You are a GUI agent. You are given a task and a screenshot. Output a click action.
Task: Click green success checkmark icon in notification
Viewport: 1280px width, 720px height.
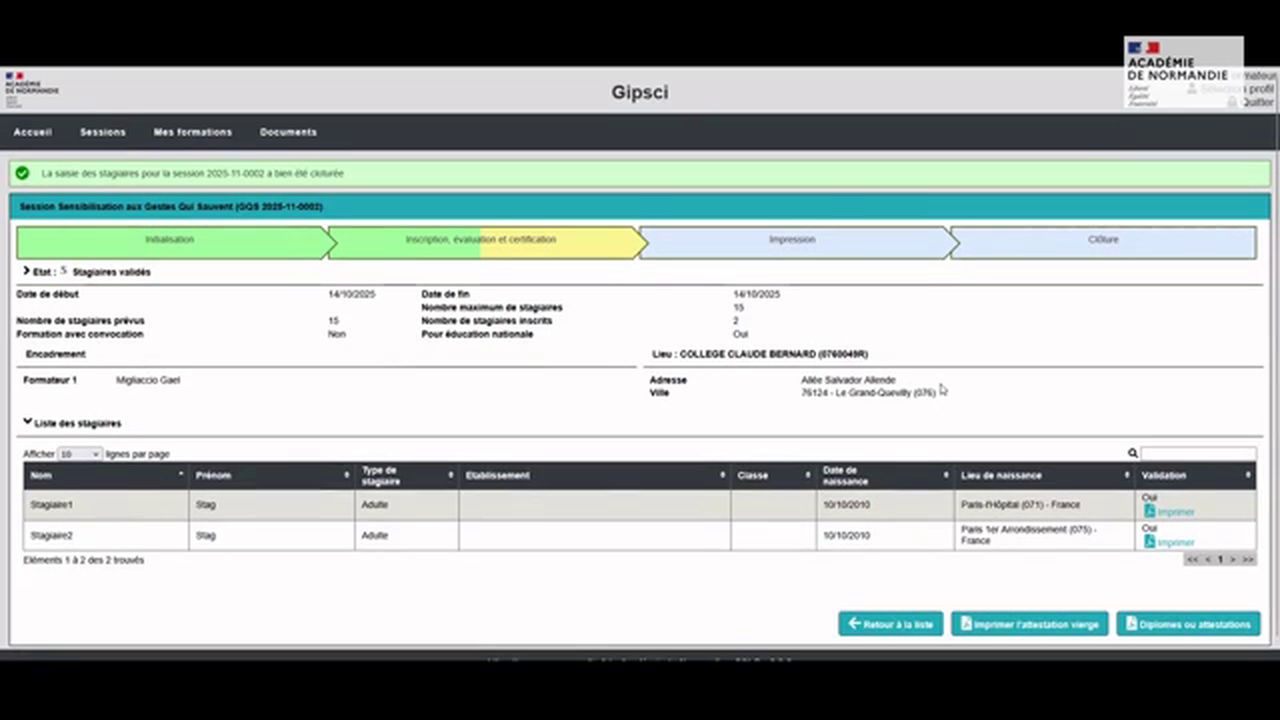pos(22,173)
